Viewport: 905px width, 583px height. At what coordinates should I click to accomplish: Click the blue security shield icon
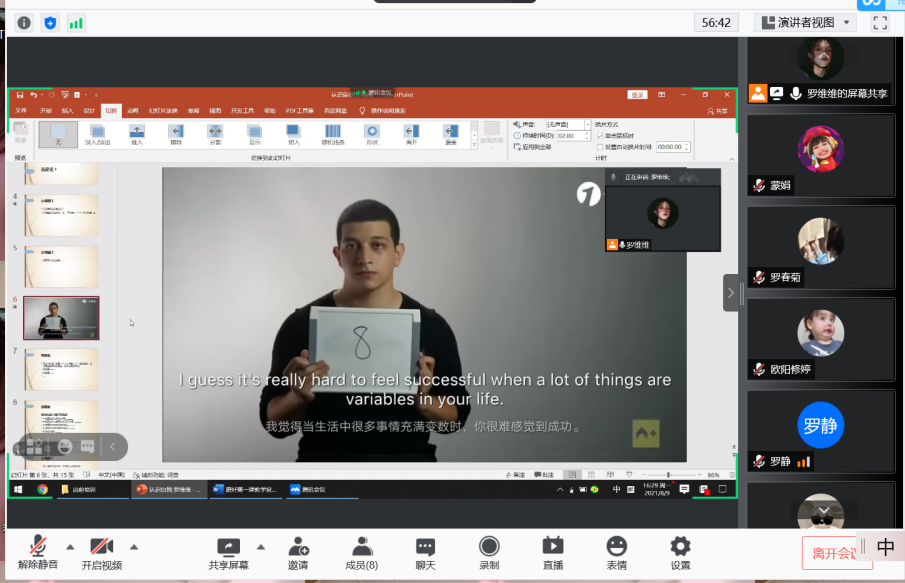[x=50, y=22]
